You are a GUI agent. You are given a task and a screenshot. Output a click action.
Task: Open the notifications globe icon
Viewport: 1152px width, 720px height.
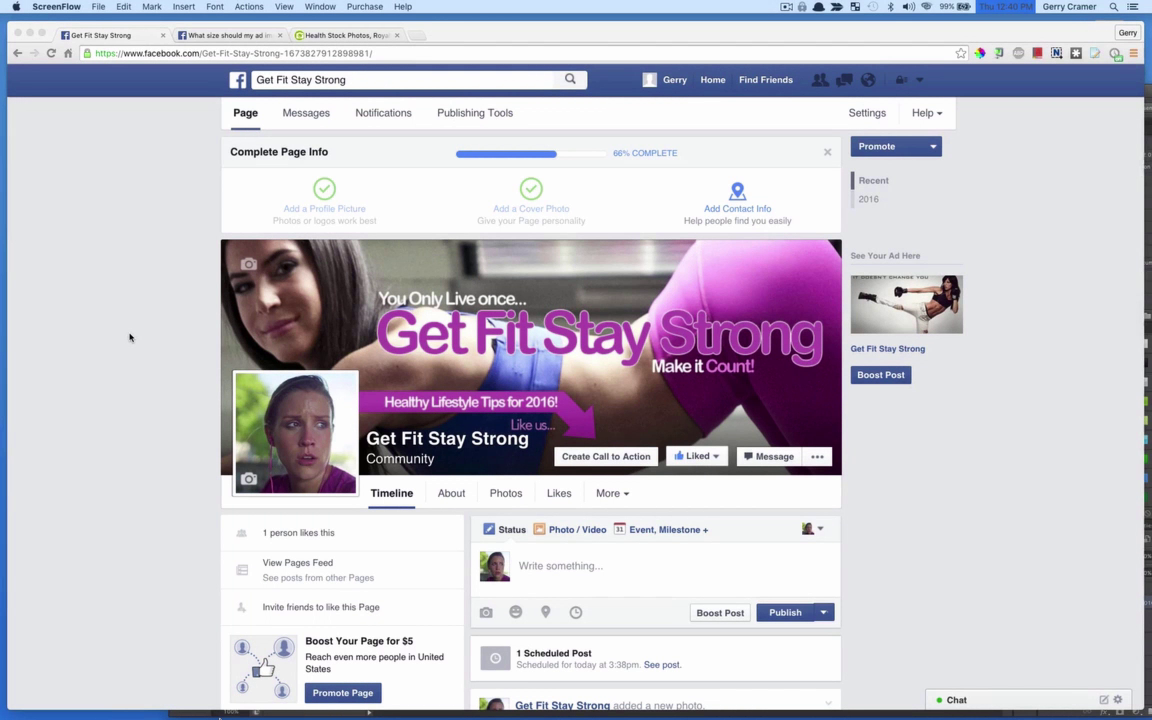coord(868,80)
